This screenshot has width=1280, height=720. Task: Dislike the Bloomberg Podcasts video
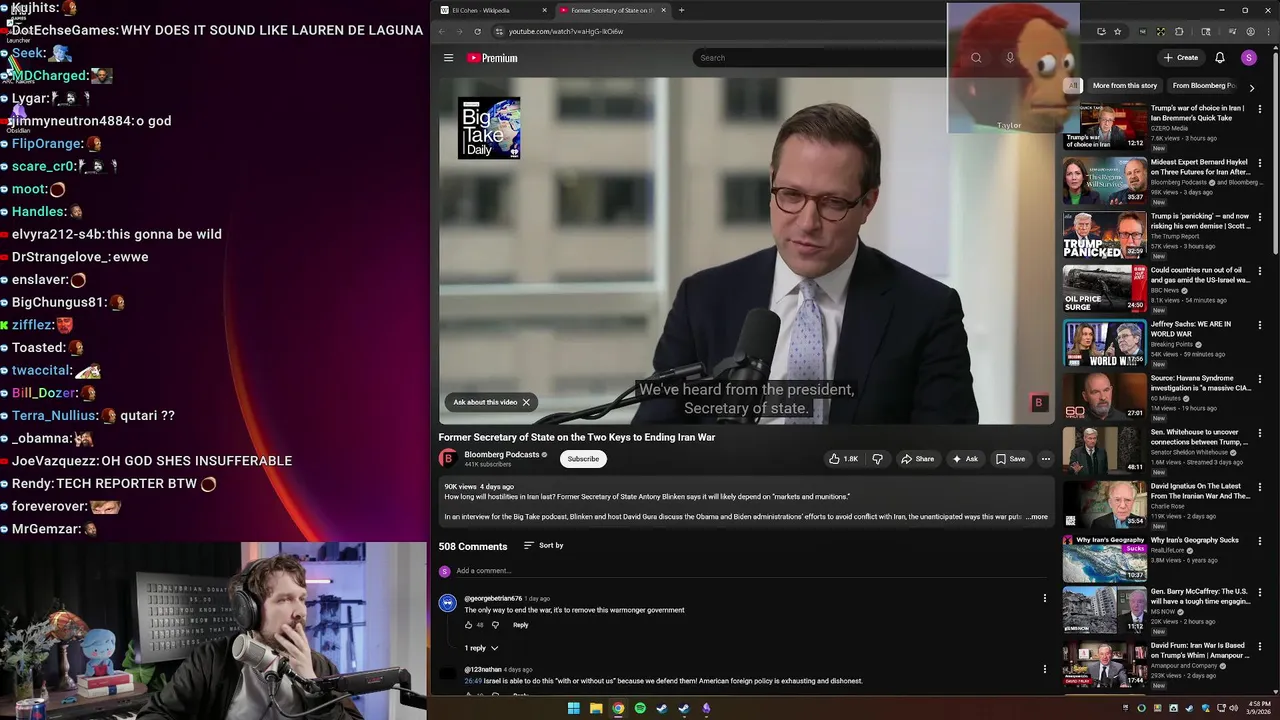[877, 459]
